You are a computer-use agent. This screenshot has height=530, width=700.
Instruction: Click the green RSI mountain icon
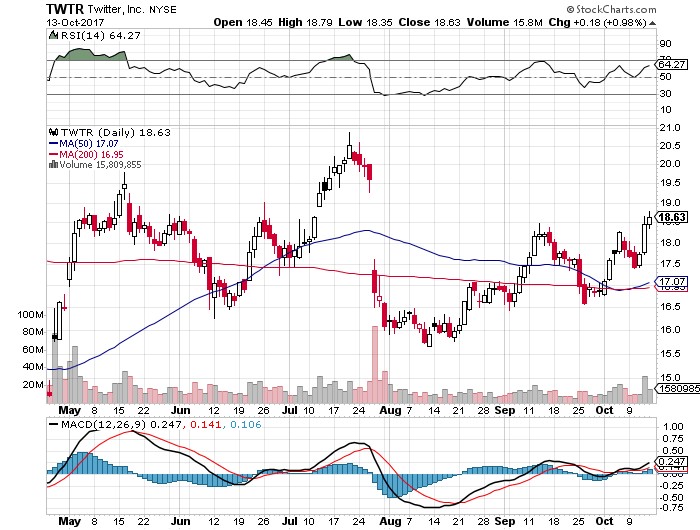click(x=53, y=35)
